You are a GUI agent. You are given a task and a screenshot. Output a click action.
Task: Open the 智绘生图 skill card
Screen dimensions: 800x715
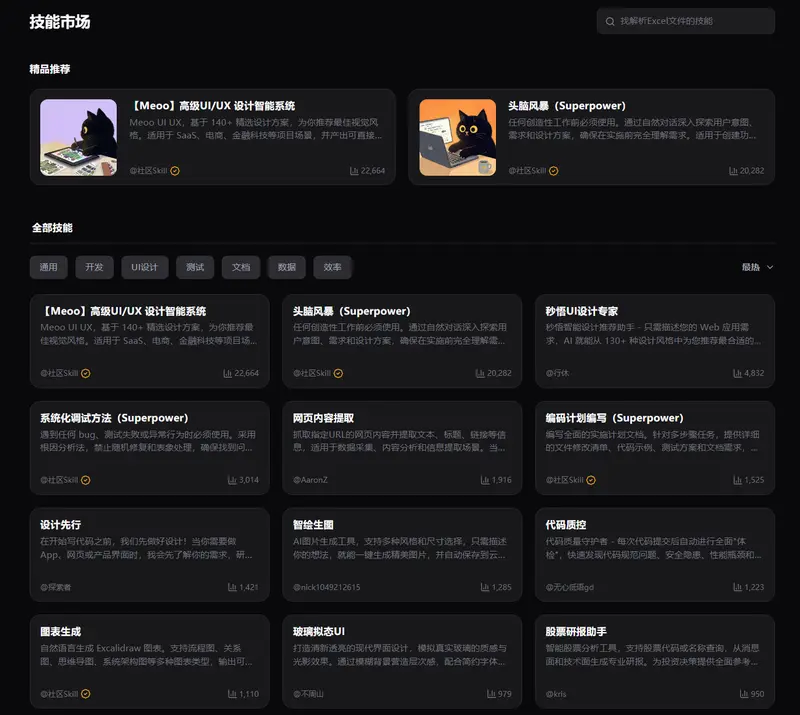pos(402,554)
